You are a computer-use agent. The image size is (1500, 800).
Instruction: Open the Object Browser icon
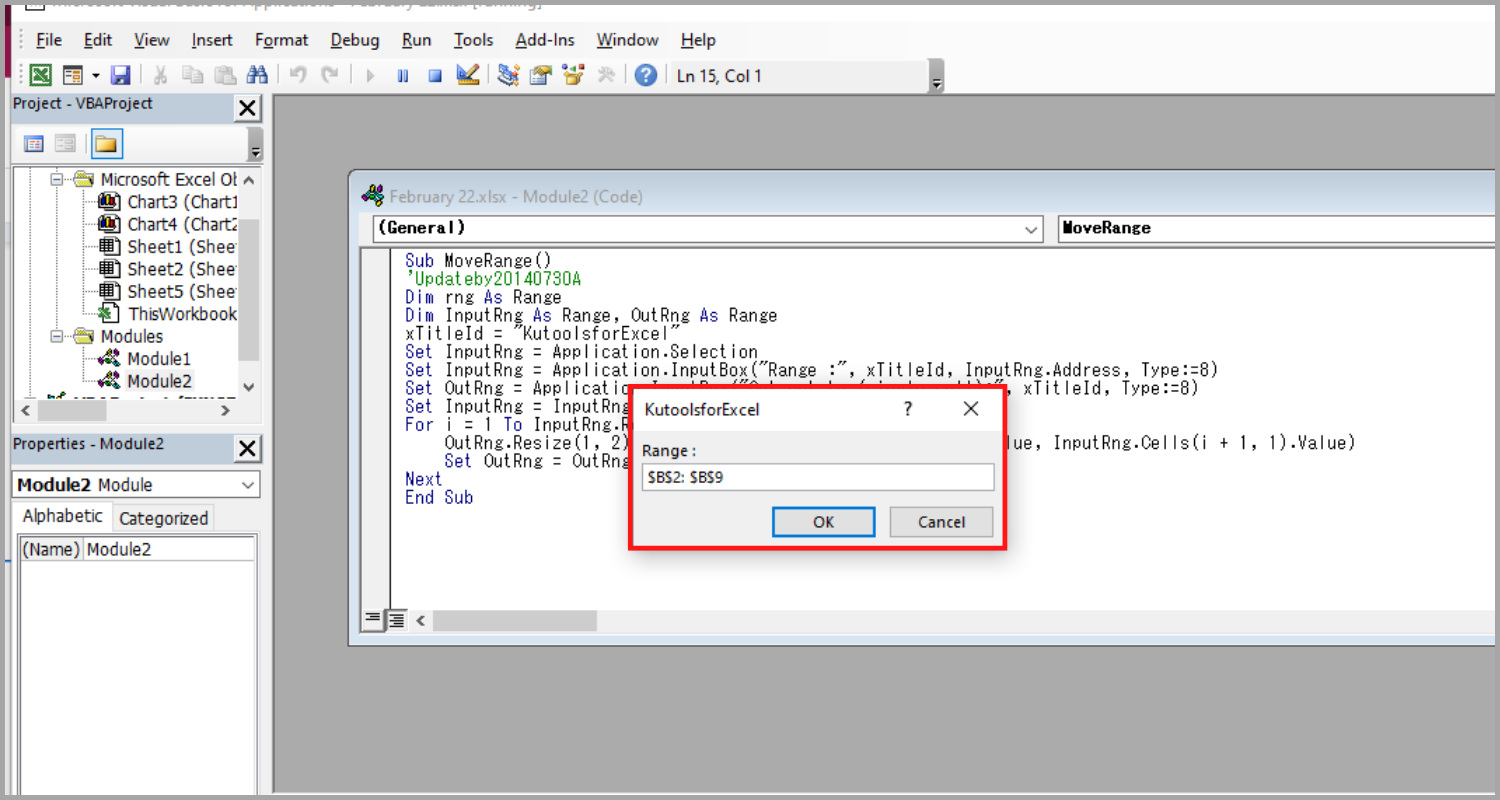[x=572, y=74]
